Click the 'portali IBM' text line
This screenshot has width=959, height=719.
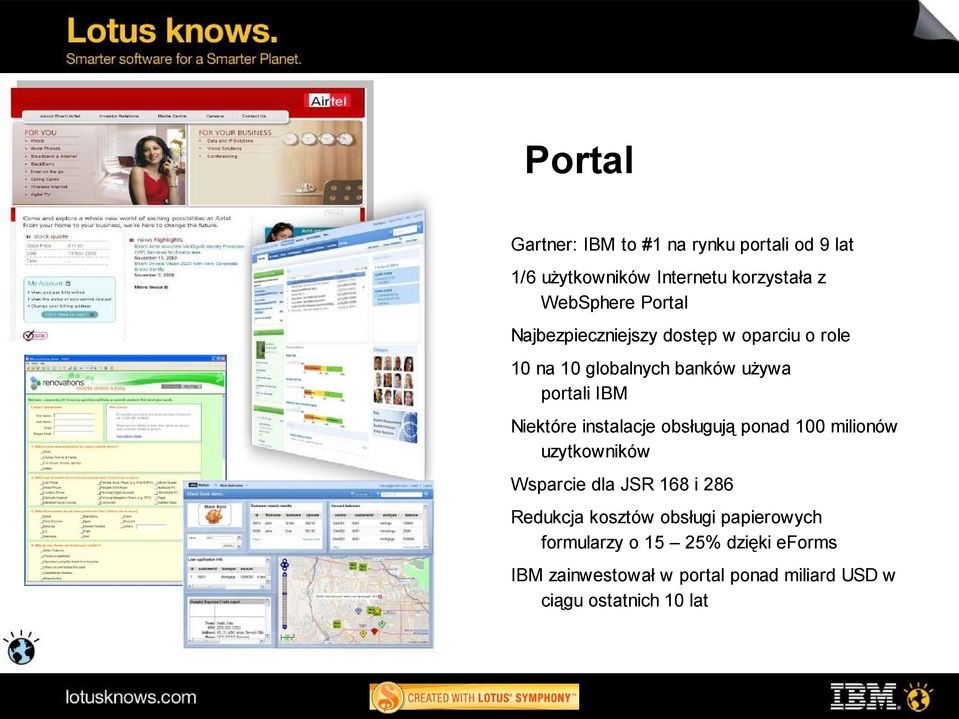pos(584,393)
